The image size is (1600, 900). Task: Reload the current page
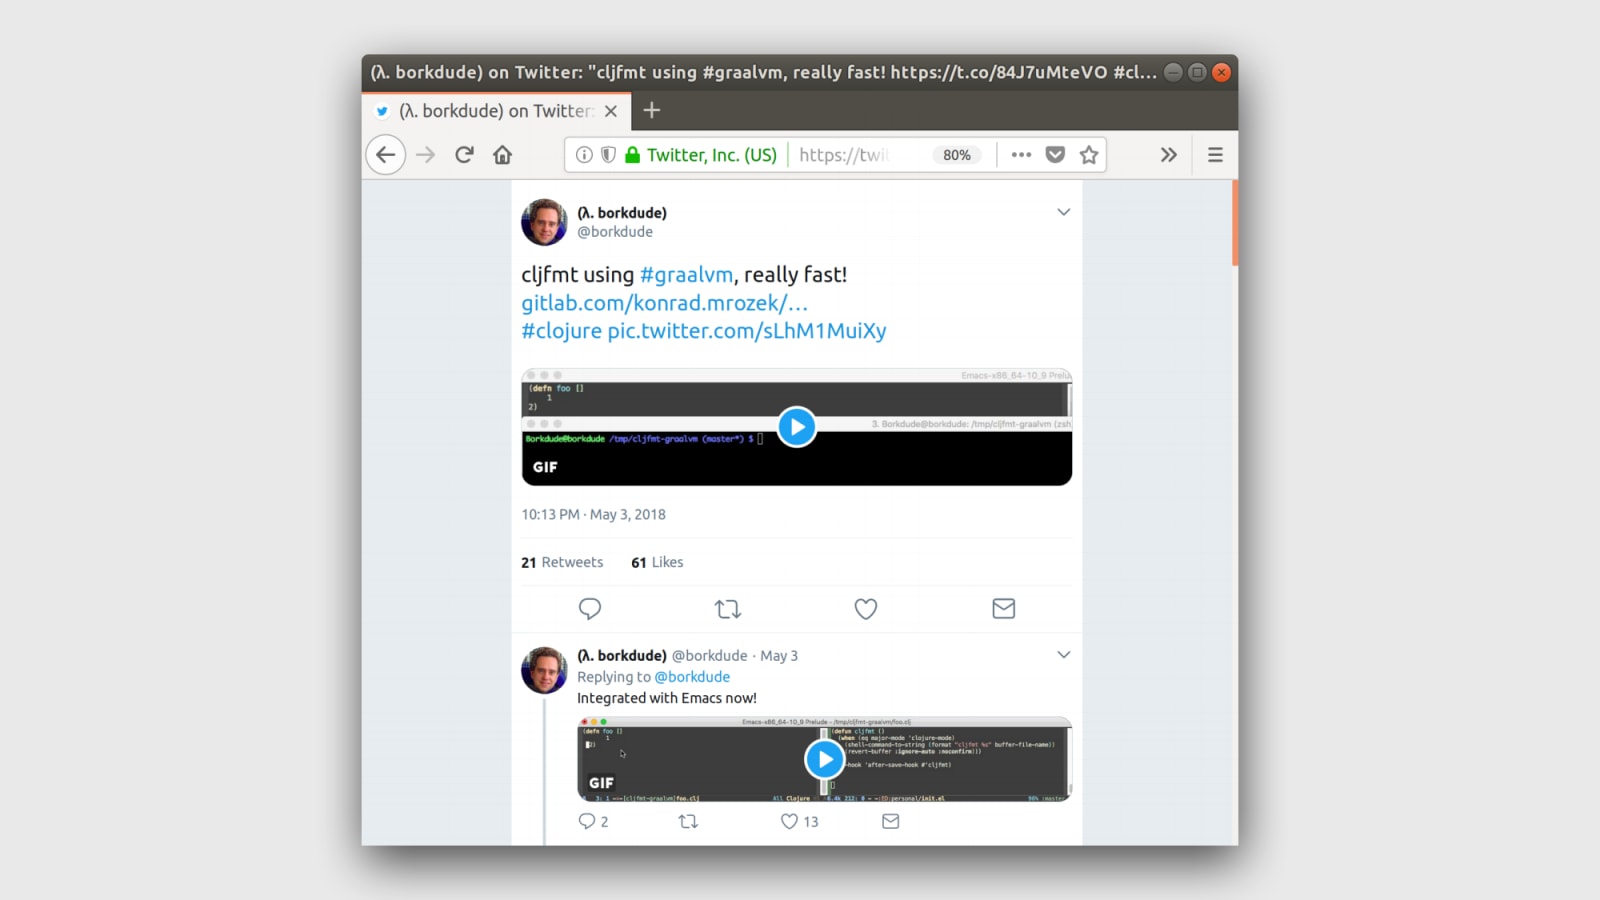pyautogui.click(x=464, y=155)
